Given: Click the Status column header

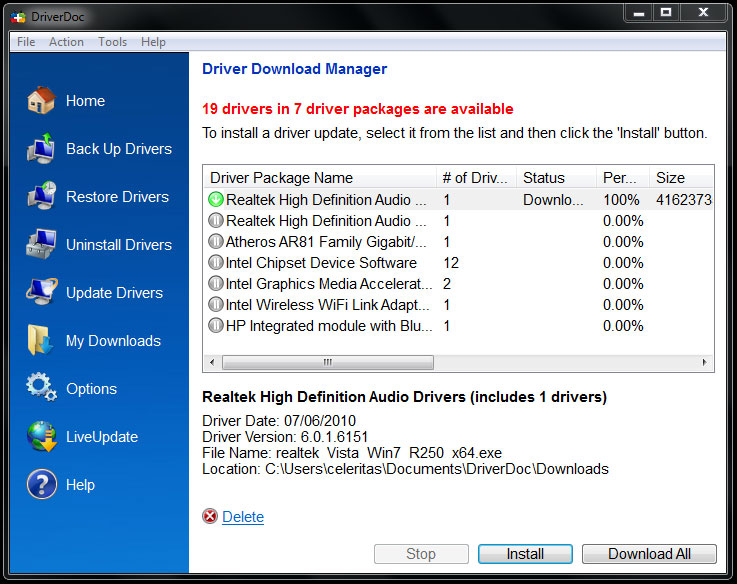Looking at the screenshot, I should point(557,178).
